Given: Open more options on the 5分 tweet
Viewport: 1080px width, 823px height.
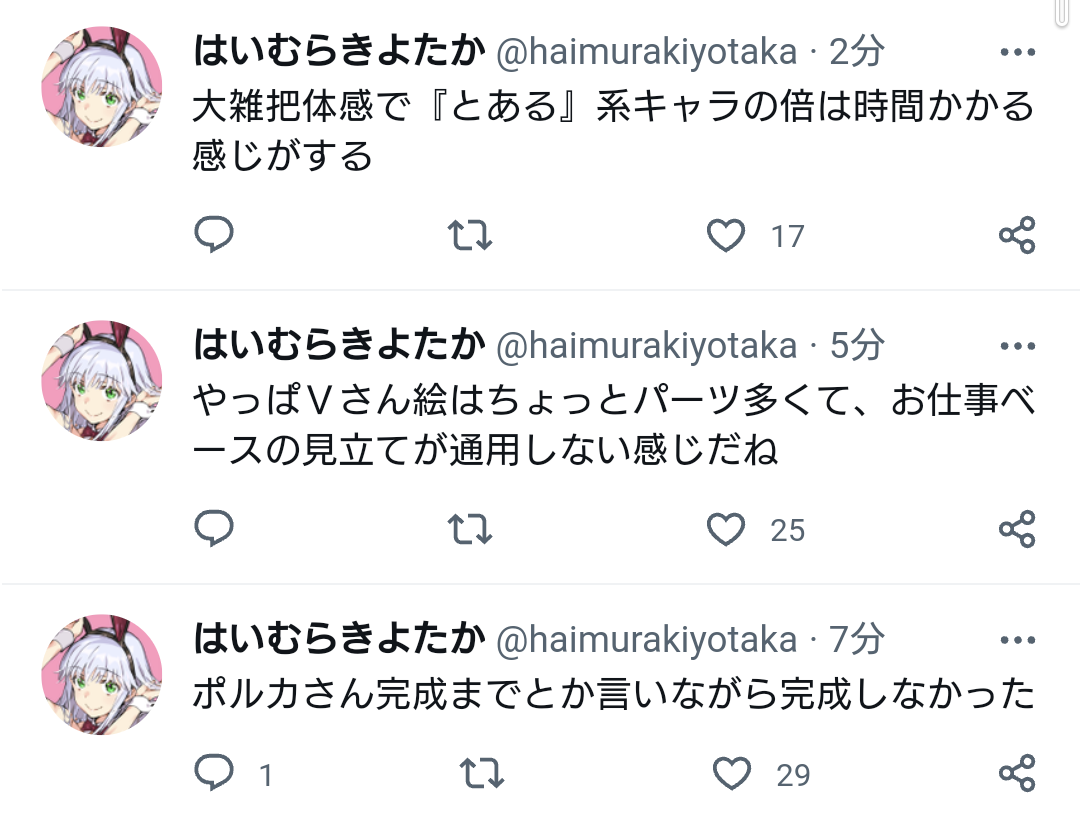Looking at the screenshot, I should [x=1017, y=347].
